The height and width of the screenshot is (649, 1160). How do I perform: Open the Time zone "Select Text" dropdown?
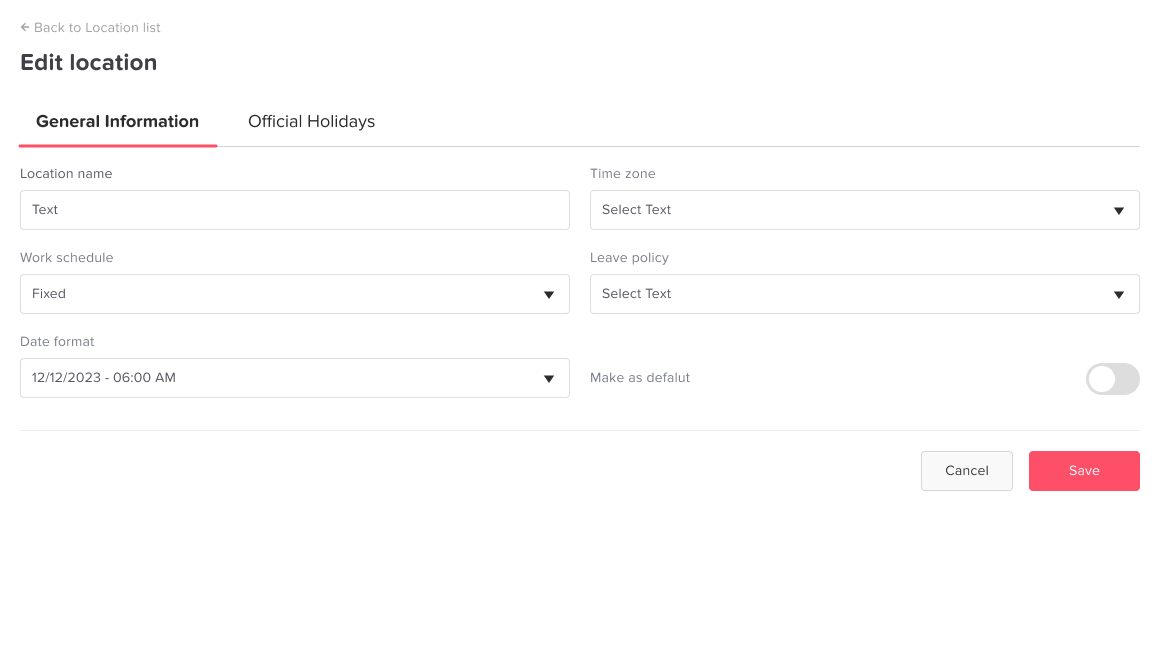[850, 210]
